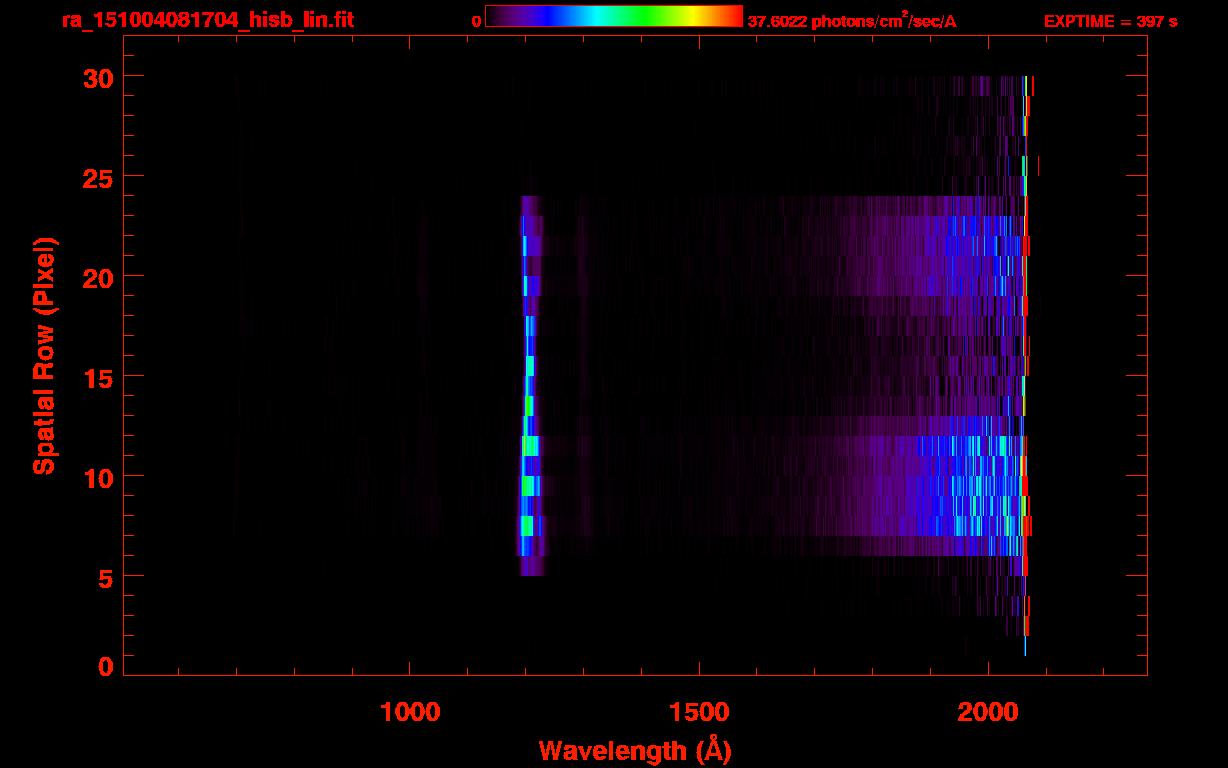Screen dimensions: 1228x768
Task: Click the Wavelength (Å) axis title
Action: [x=635, y=750]
